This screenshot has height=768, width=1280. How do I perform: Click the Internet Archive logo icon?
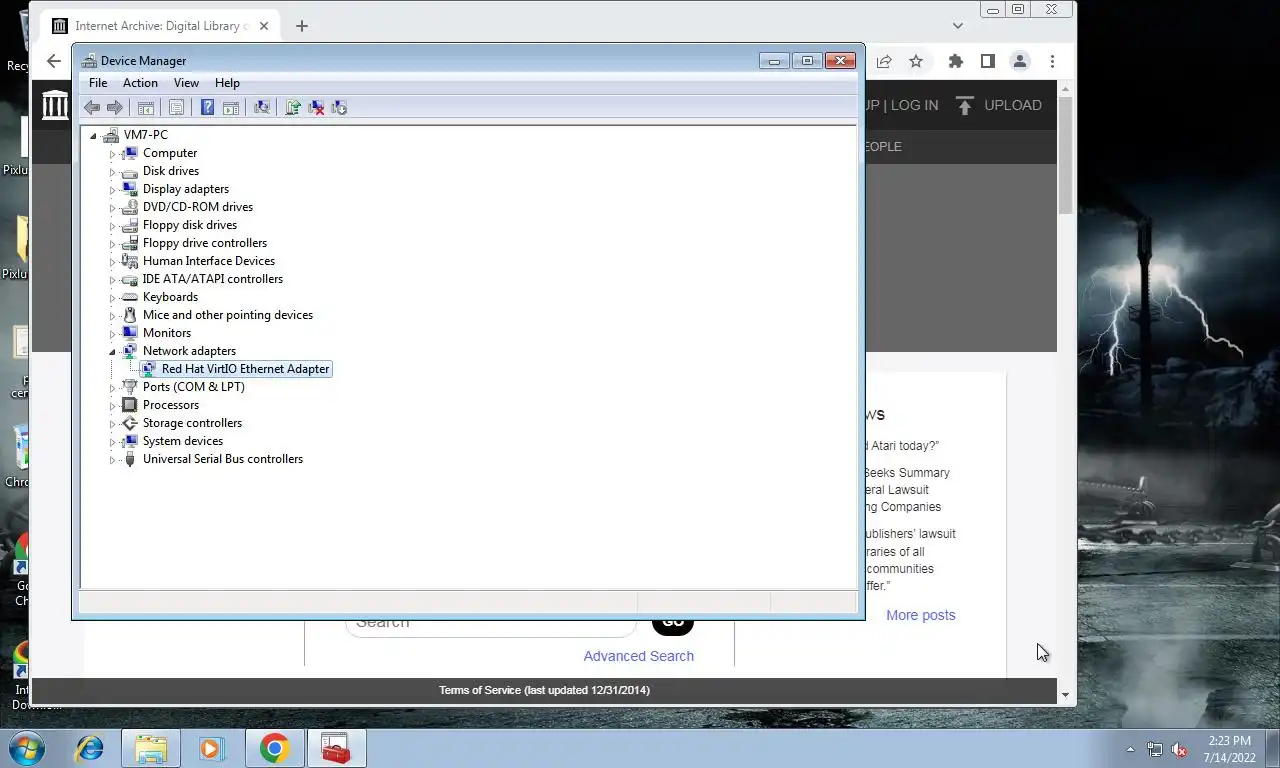point(55,104)
